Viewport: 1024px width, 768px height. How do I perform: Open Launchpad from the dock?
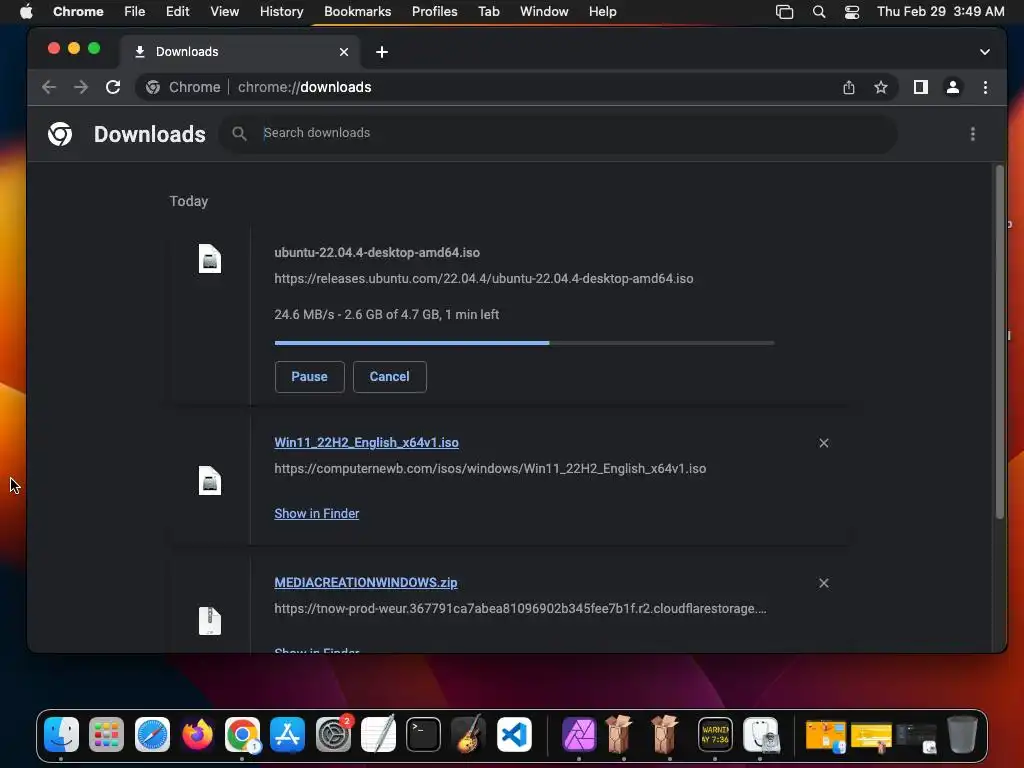coord(106,735)
